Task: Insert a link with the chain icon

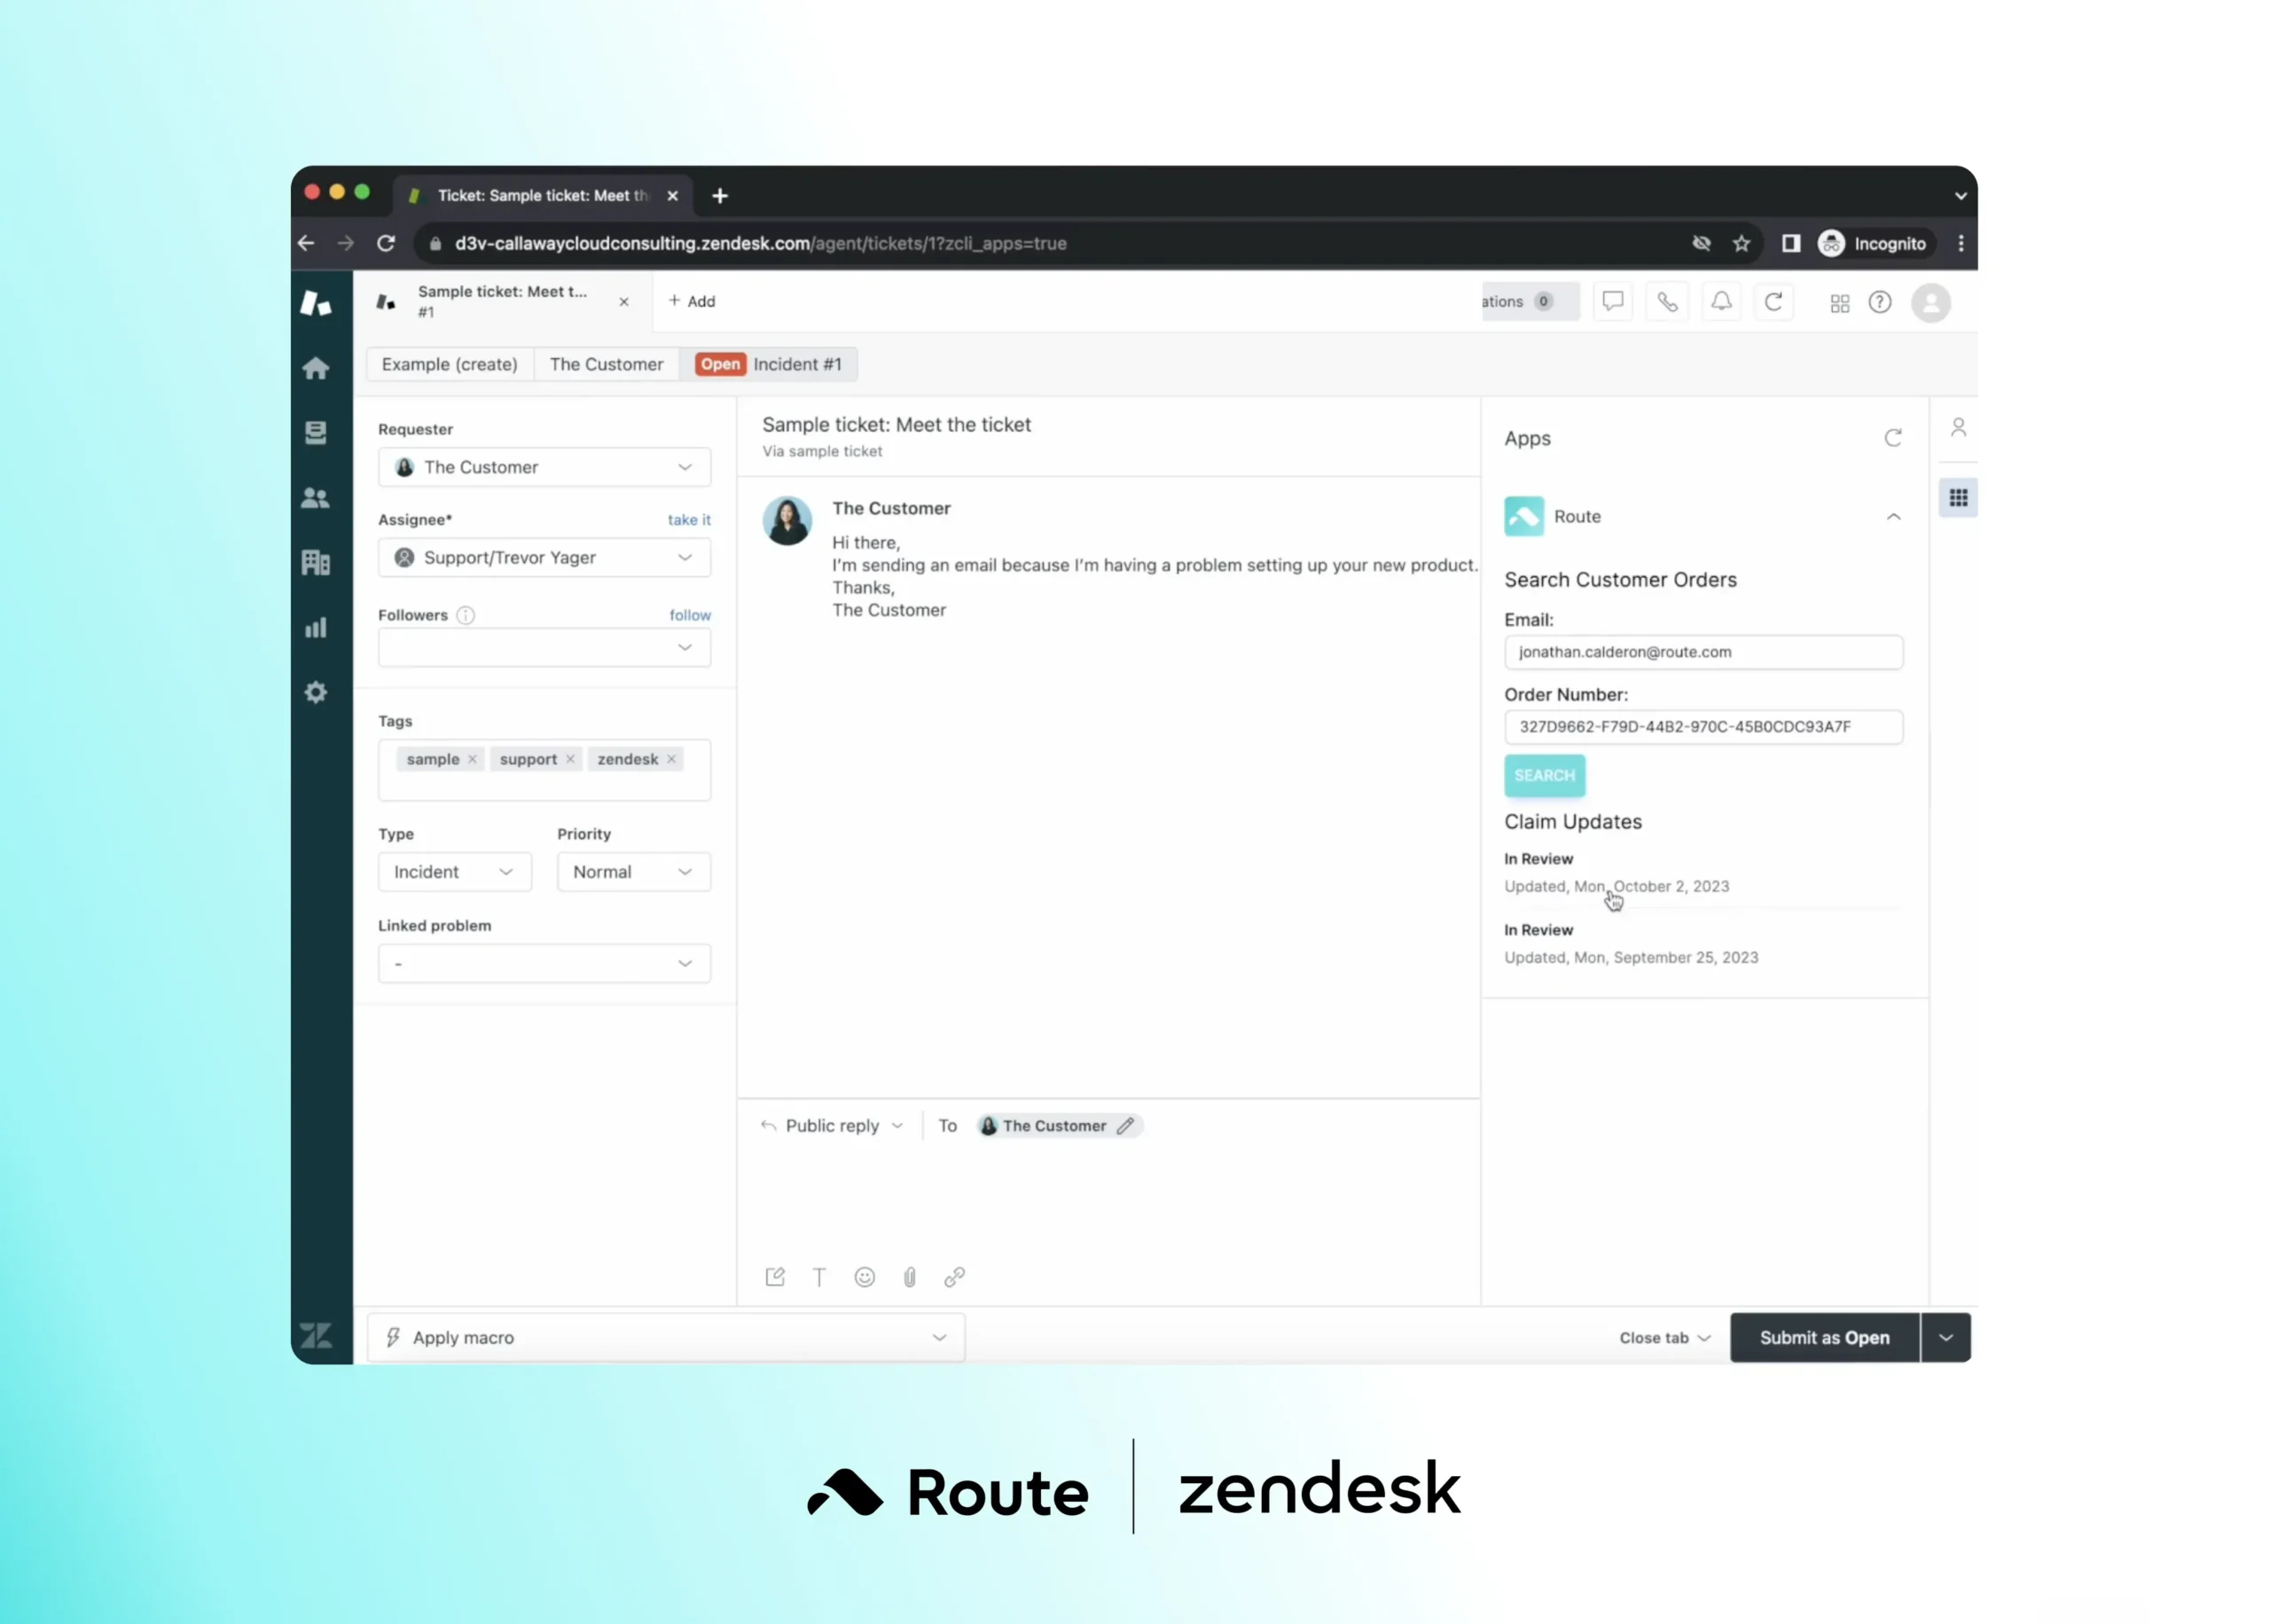Action: pos(955,1277)
